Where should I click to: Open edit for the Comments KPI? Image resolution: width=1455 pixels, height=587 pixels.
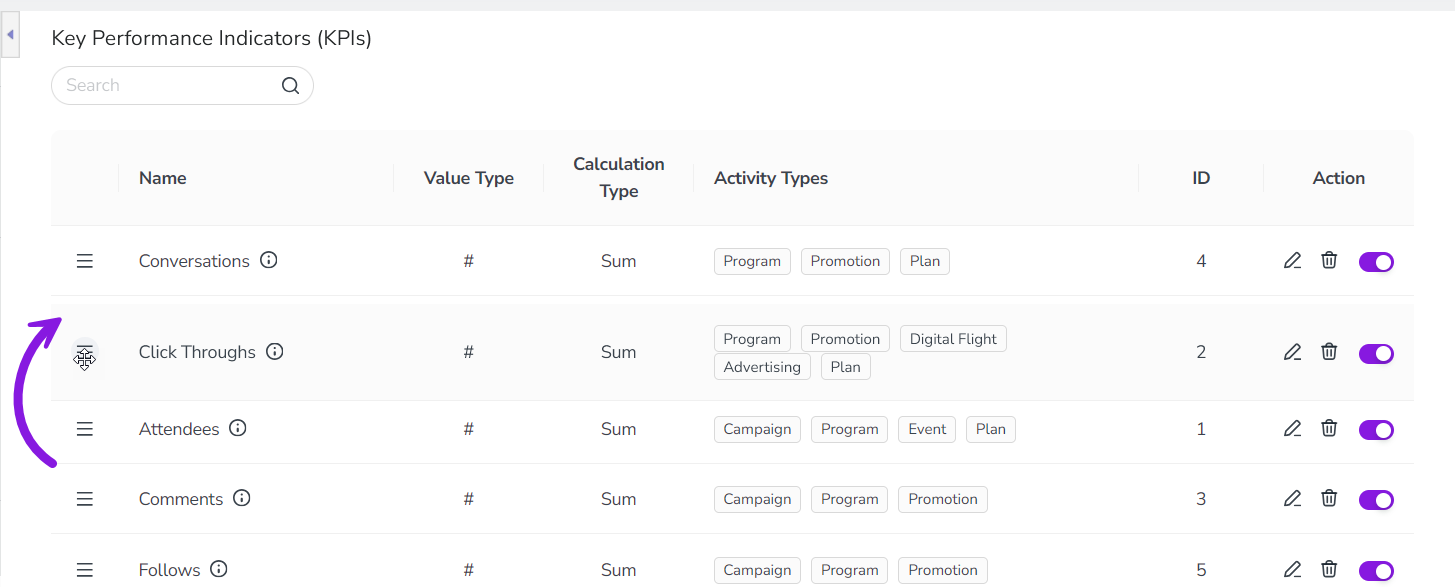(1292, 499)
